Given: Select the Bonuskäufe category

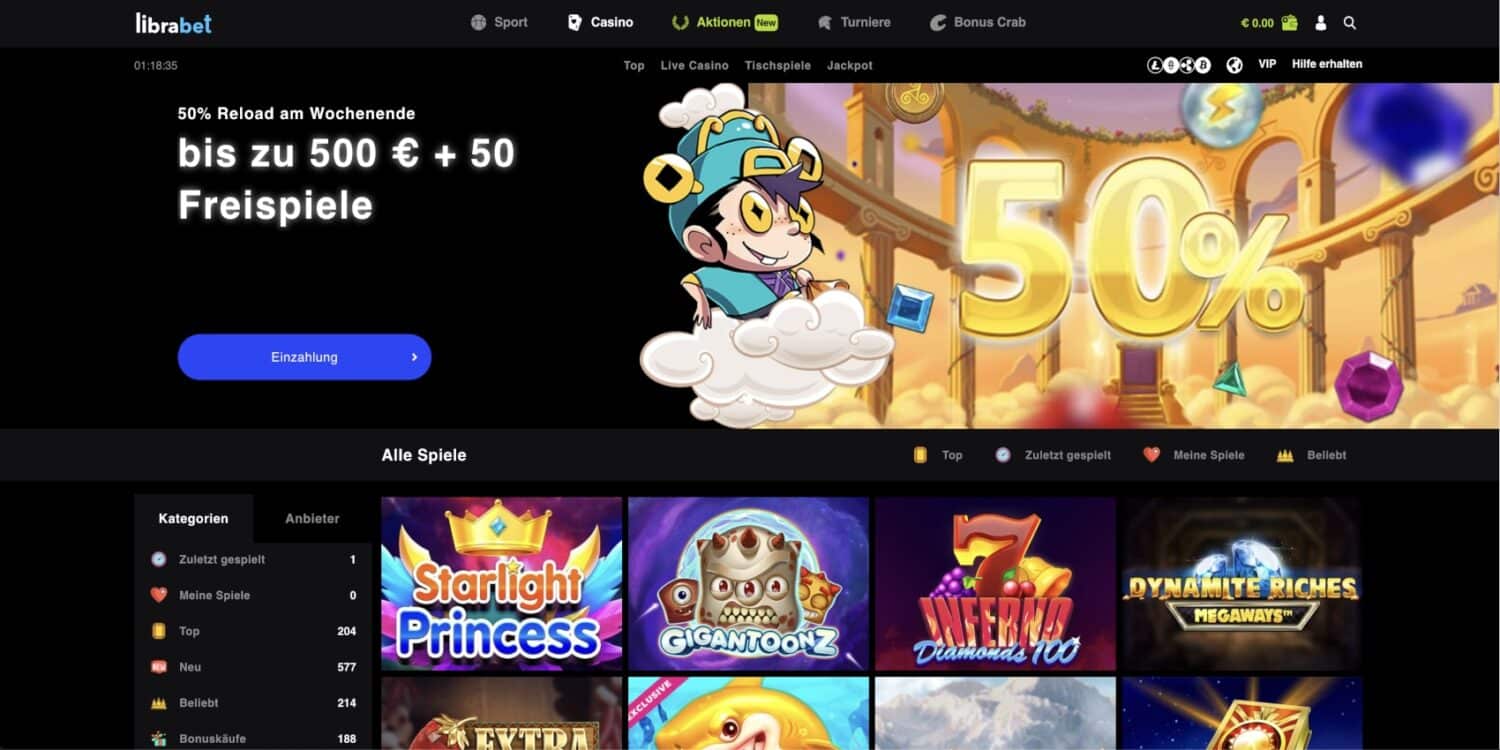Looking at the screenshot, I should (x=254, y=739).
